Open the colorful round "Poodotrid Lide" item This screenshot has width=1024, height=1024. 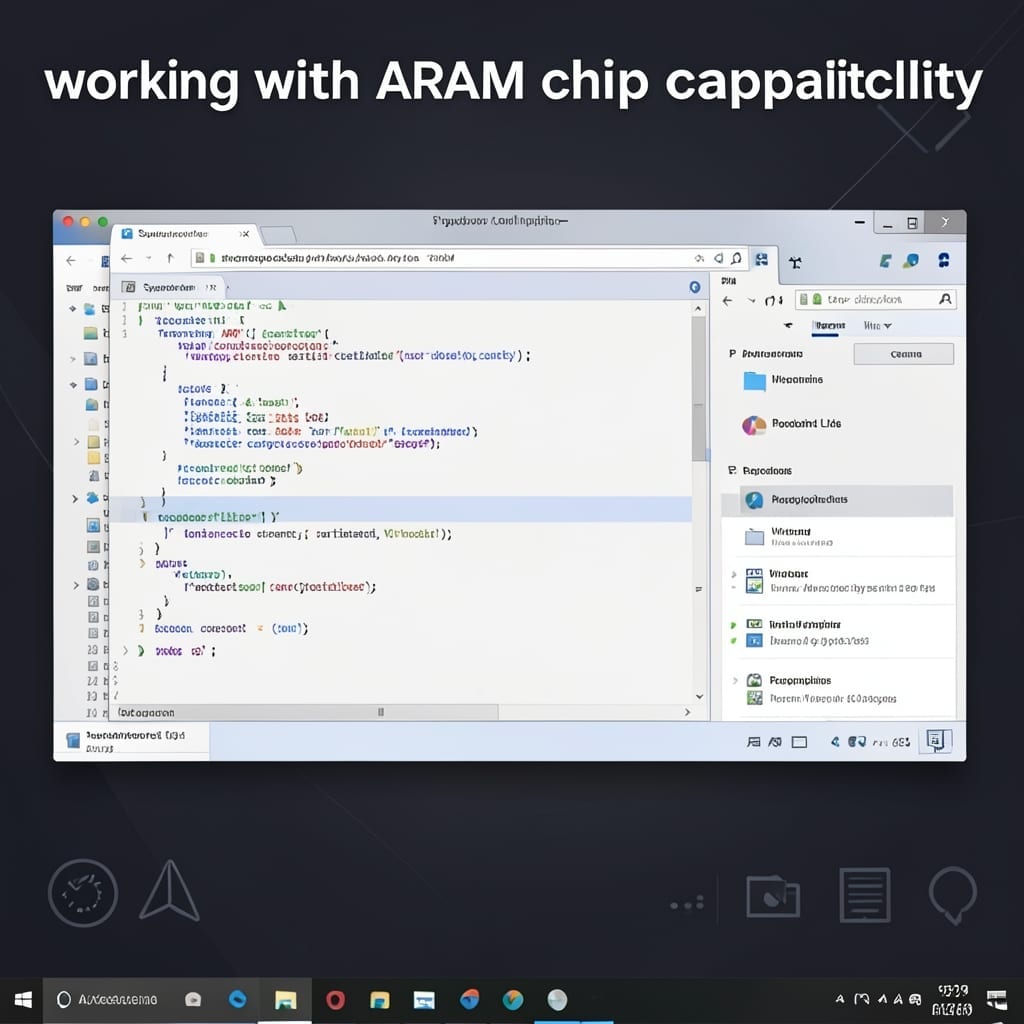pyautogui.click(x=792, y=424)
